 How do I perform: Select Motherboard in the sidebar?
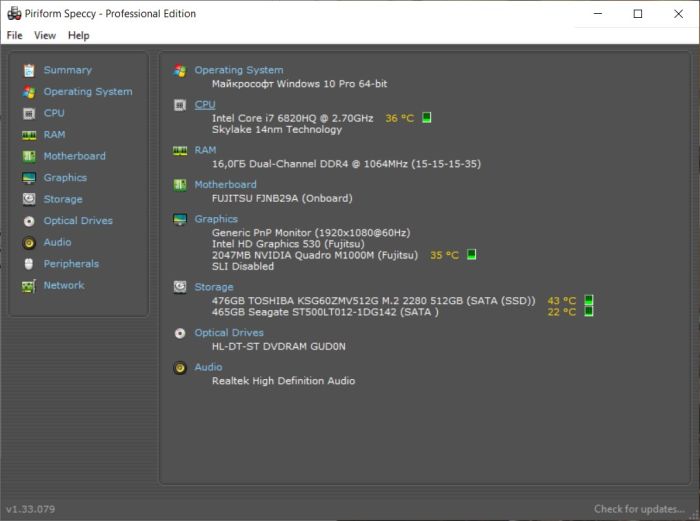75,156
